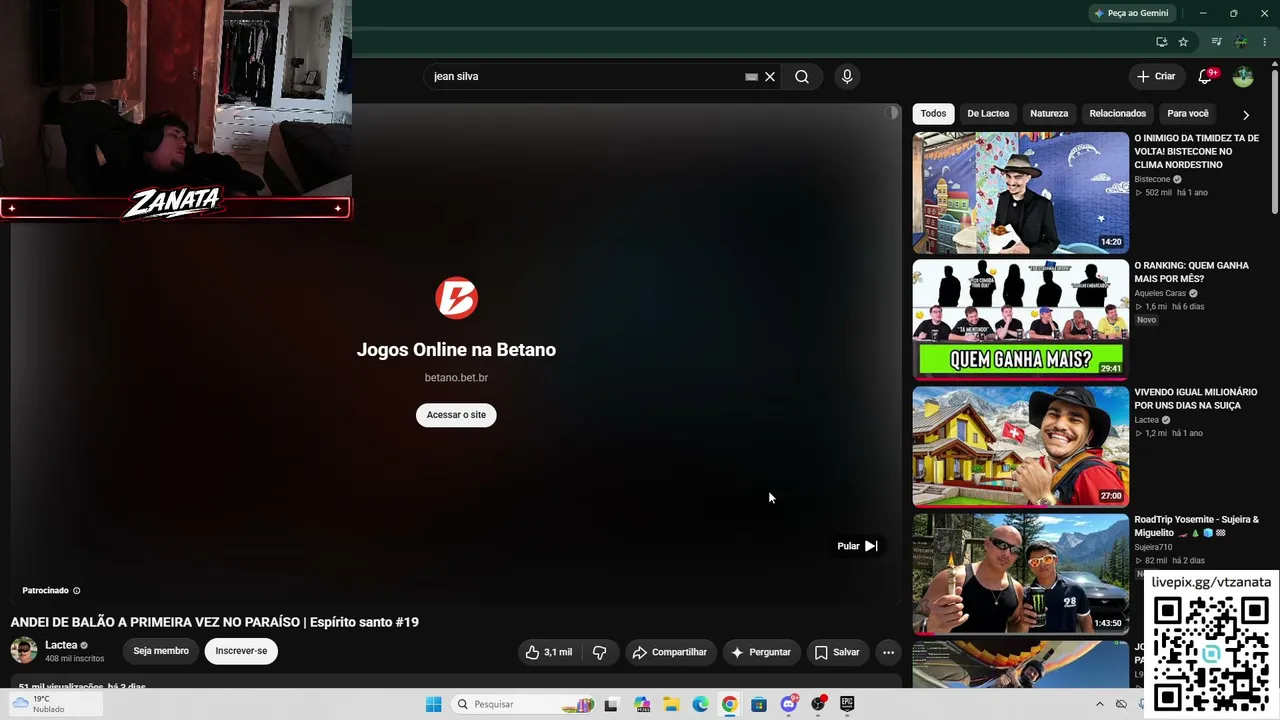This screenshot has width=1280, height=720.
Task: Click Chrome icon on taskbar
Action: coord(729,704)
